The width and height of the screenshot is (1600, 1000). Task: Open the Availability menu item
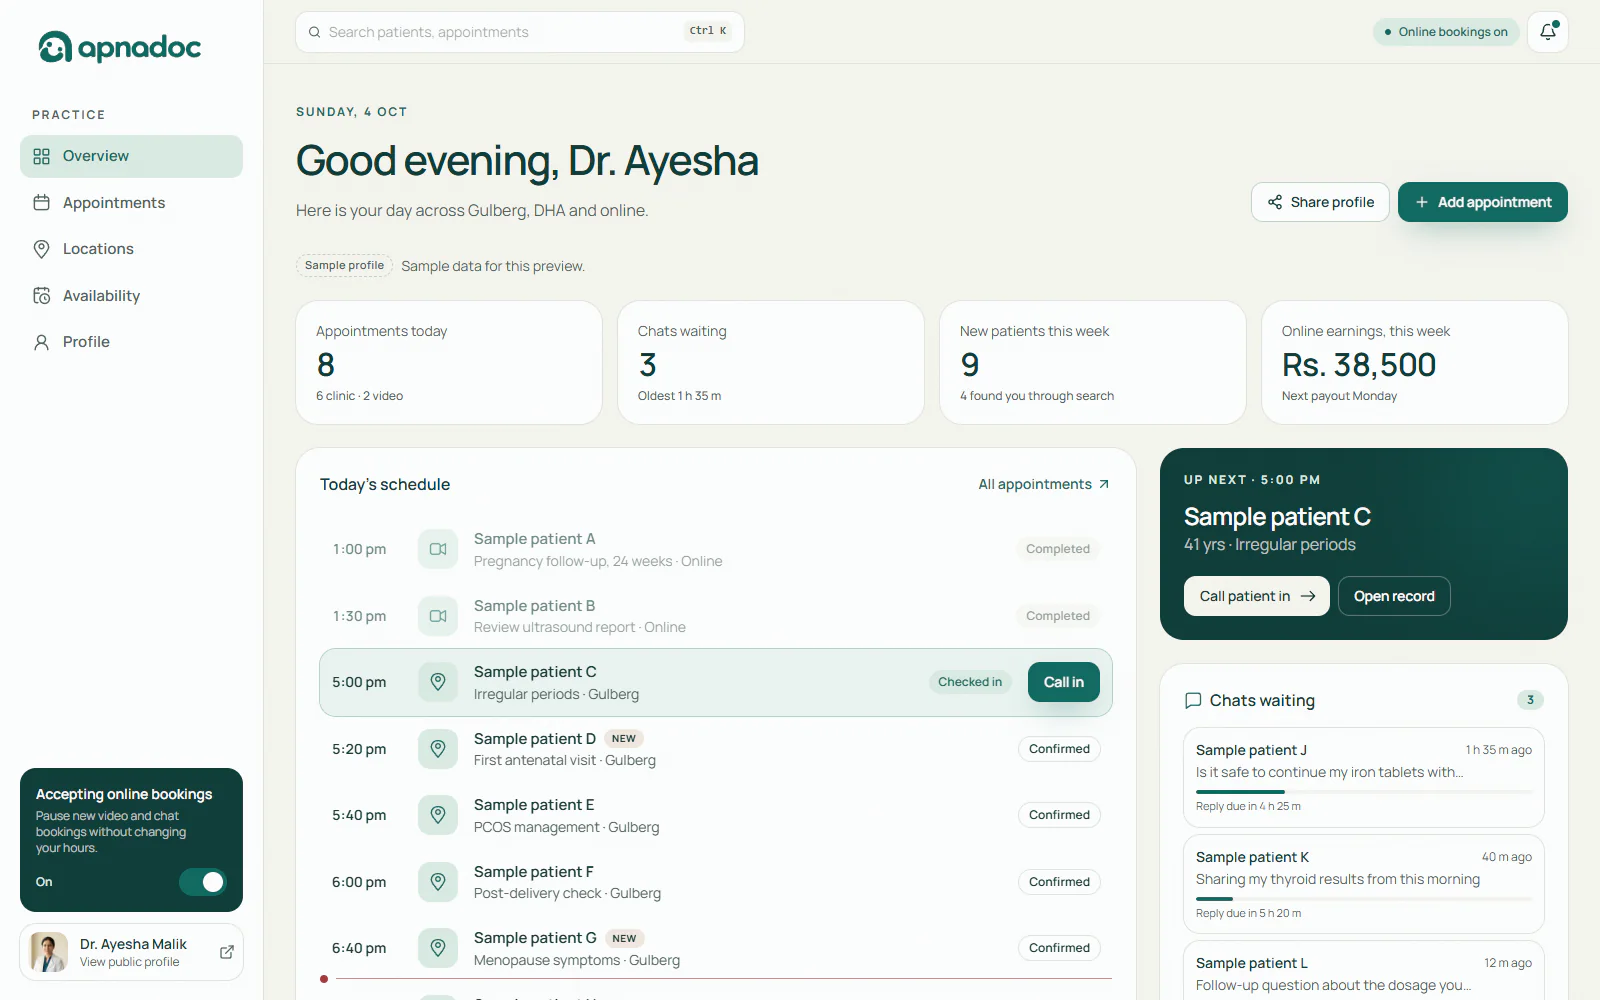tap(131, 296)
